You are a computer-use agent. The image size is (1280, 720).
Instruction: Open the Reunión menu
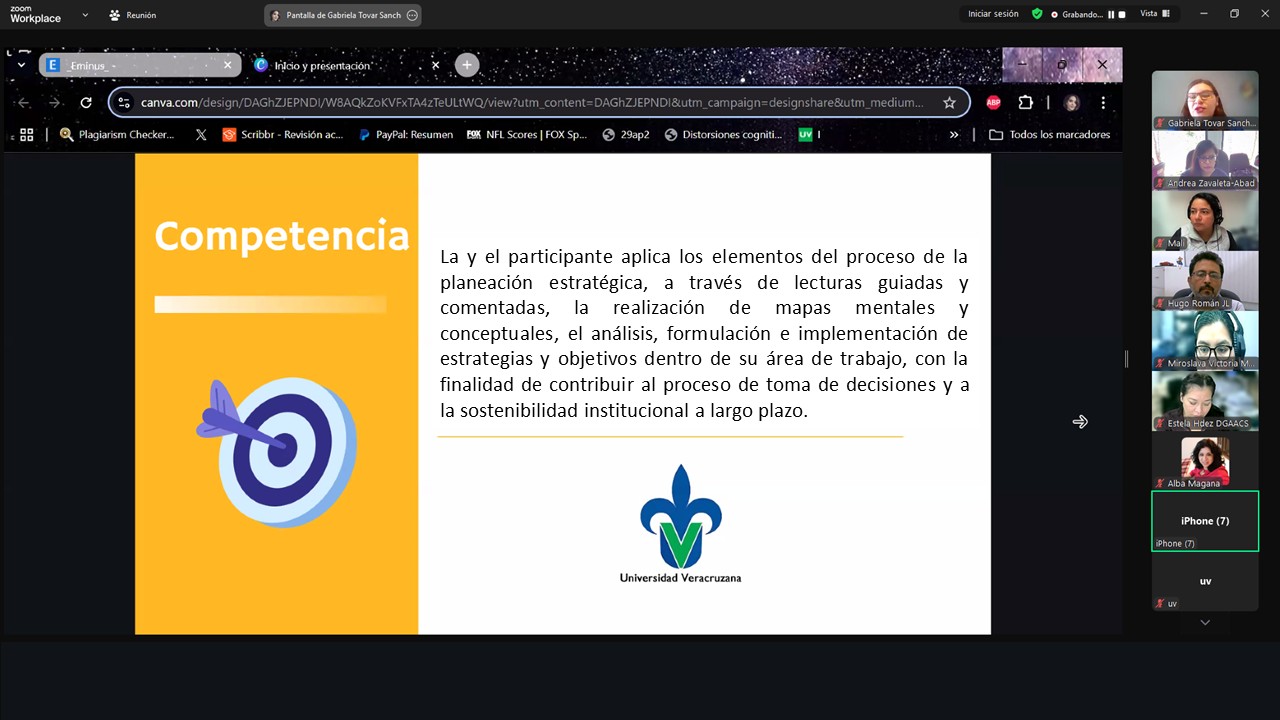pos(132,15)
